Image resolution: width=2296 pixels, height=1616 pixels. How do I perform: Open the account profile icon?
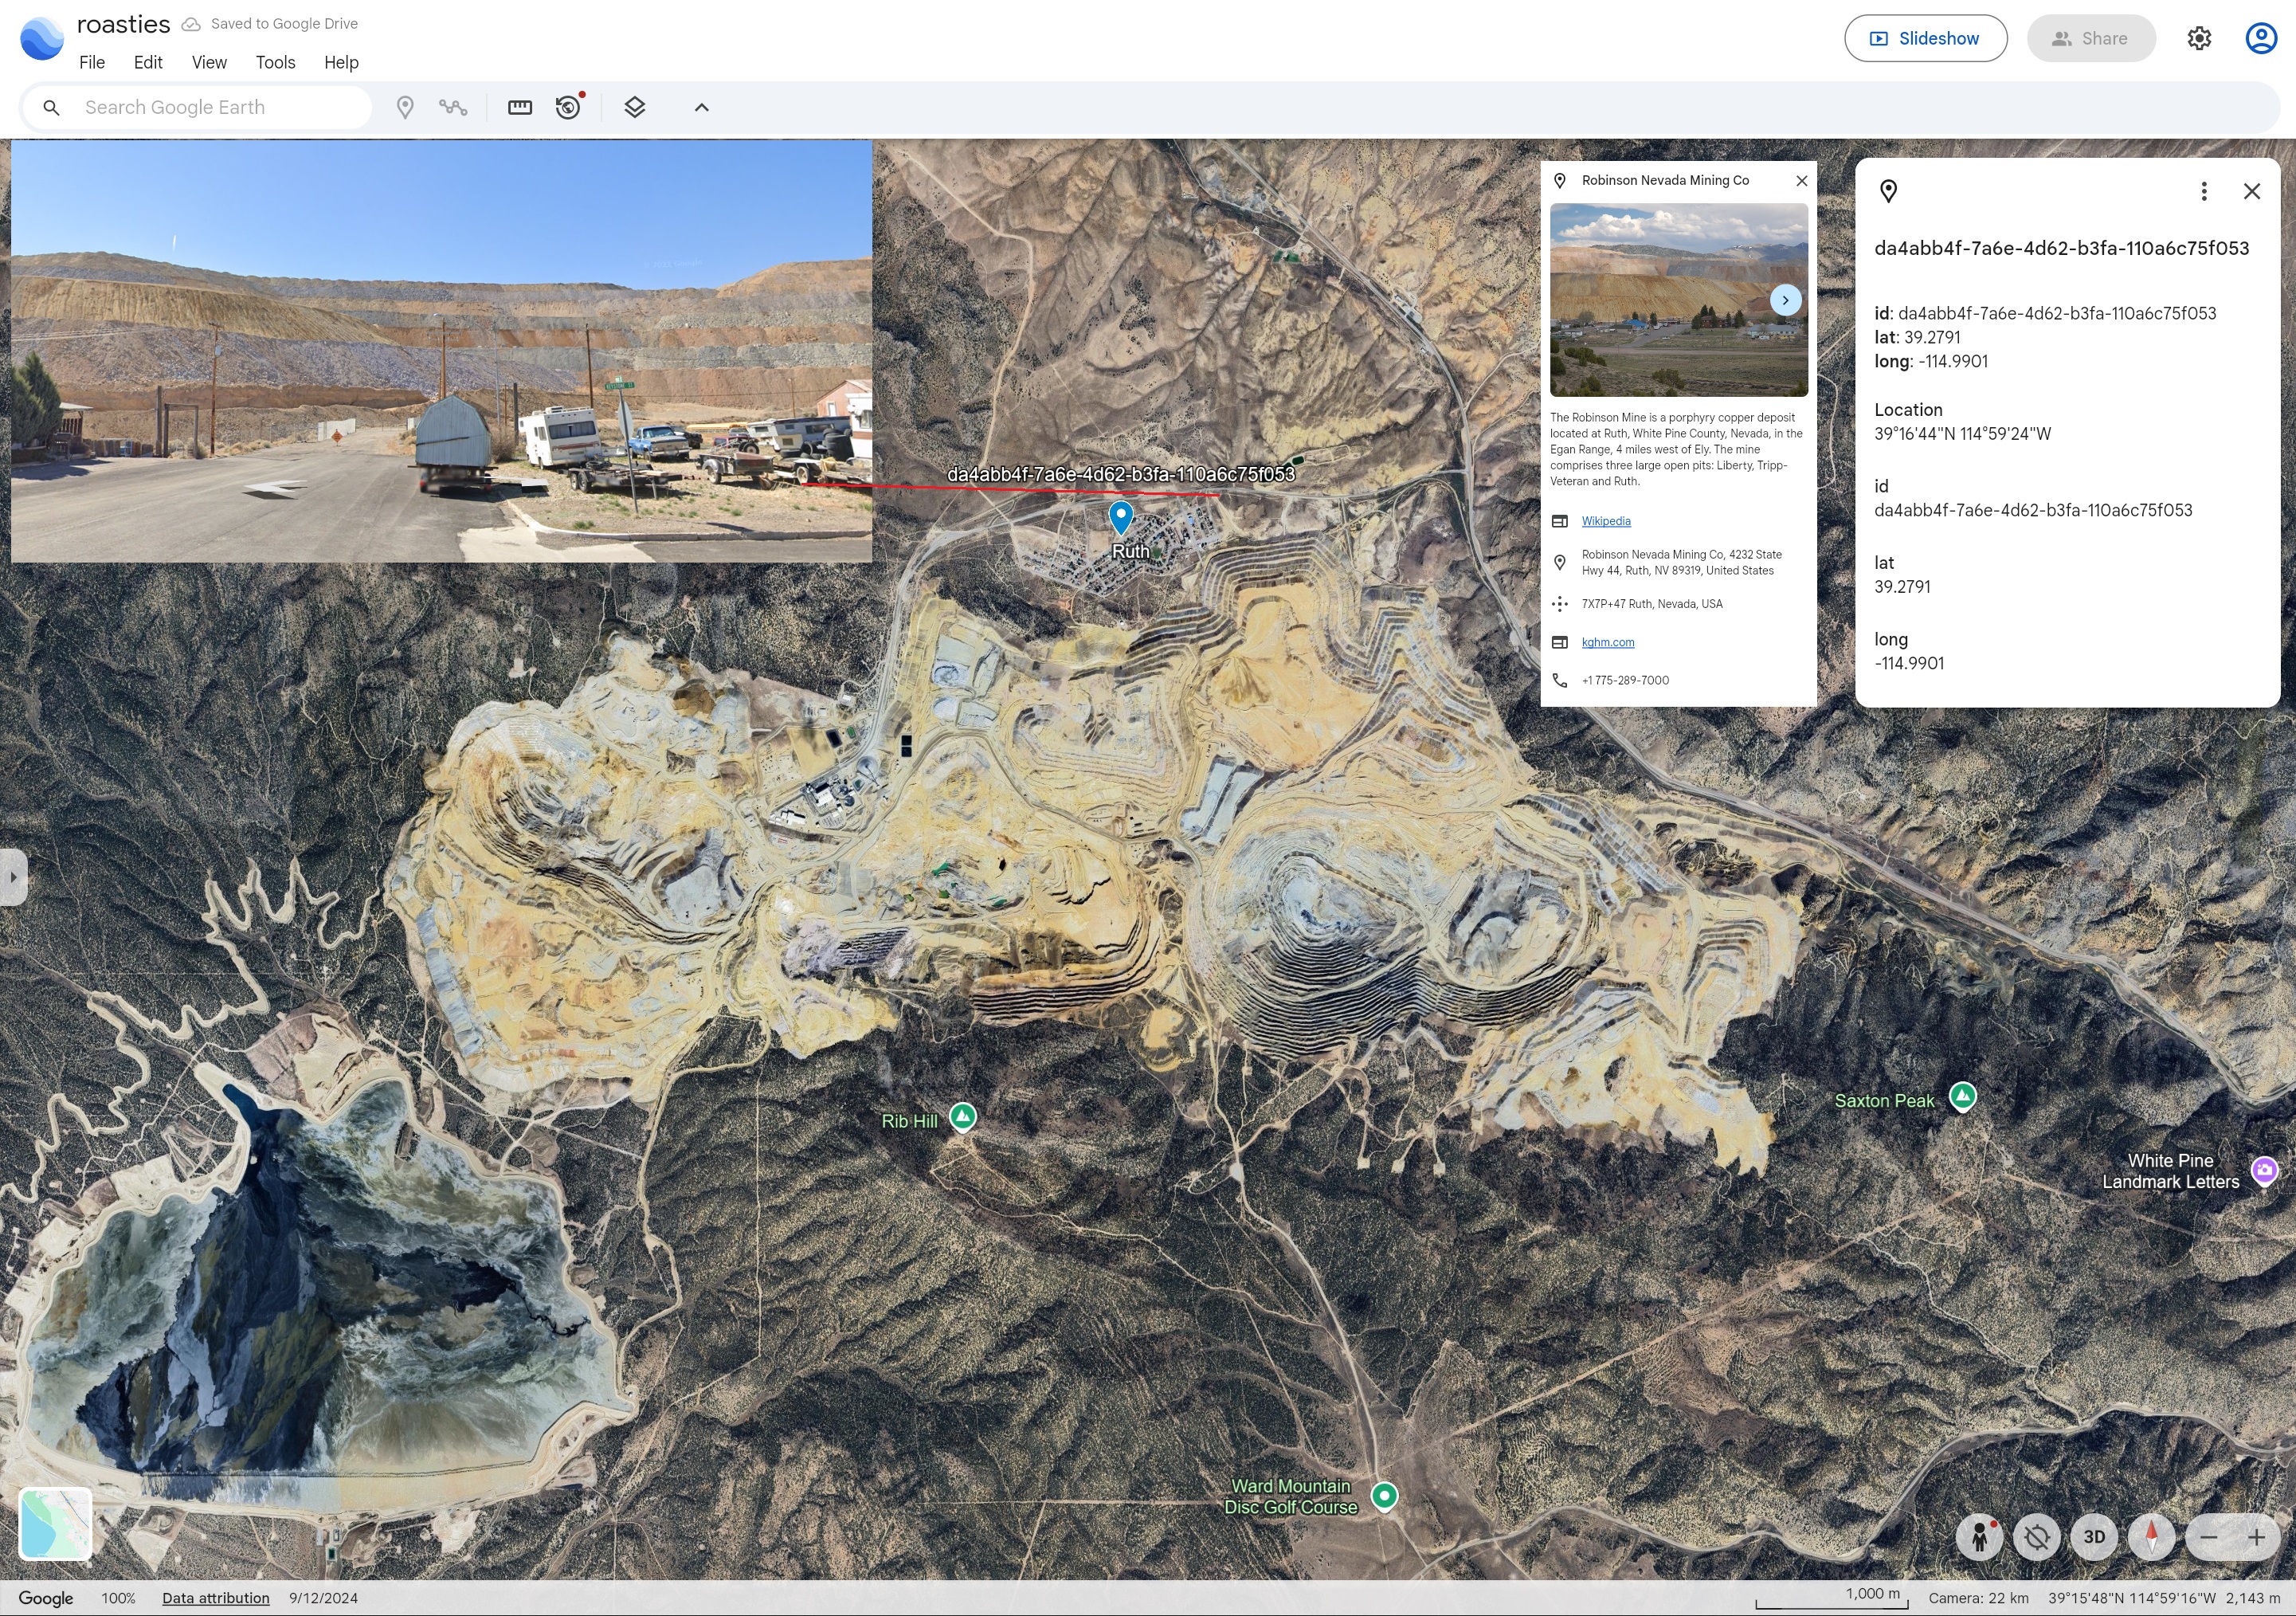(2261, 38)
